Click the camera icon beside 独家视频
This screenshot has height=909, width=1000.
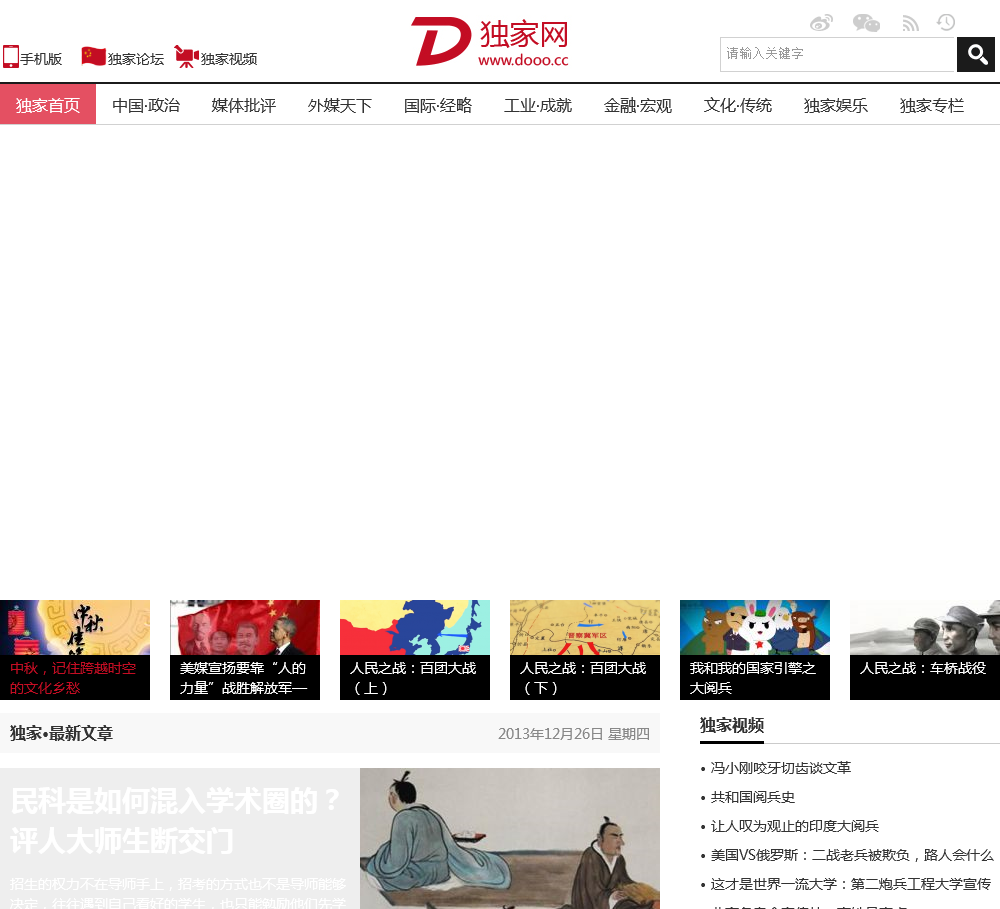[x=186, y=57]
